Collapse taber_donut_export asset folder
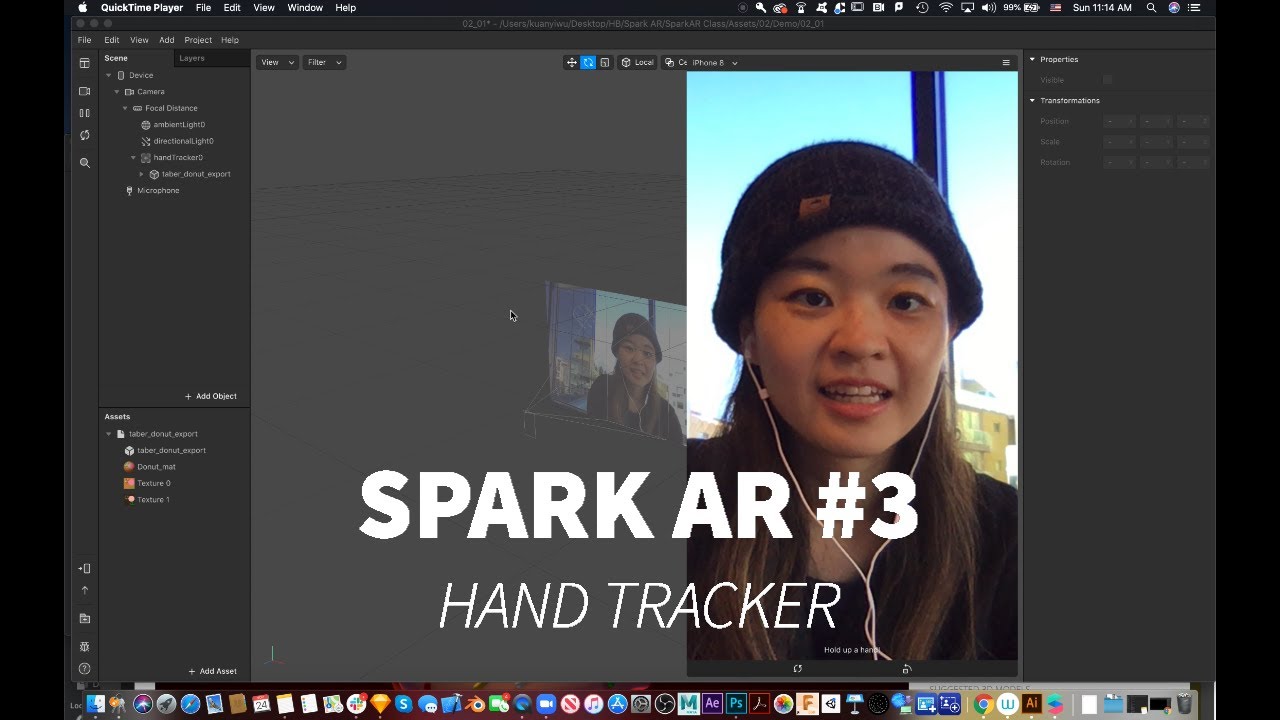This screenshot has width=1280, height=720. point(108,434)
